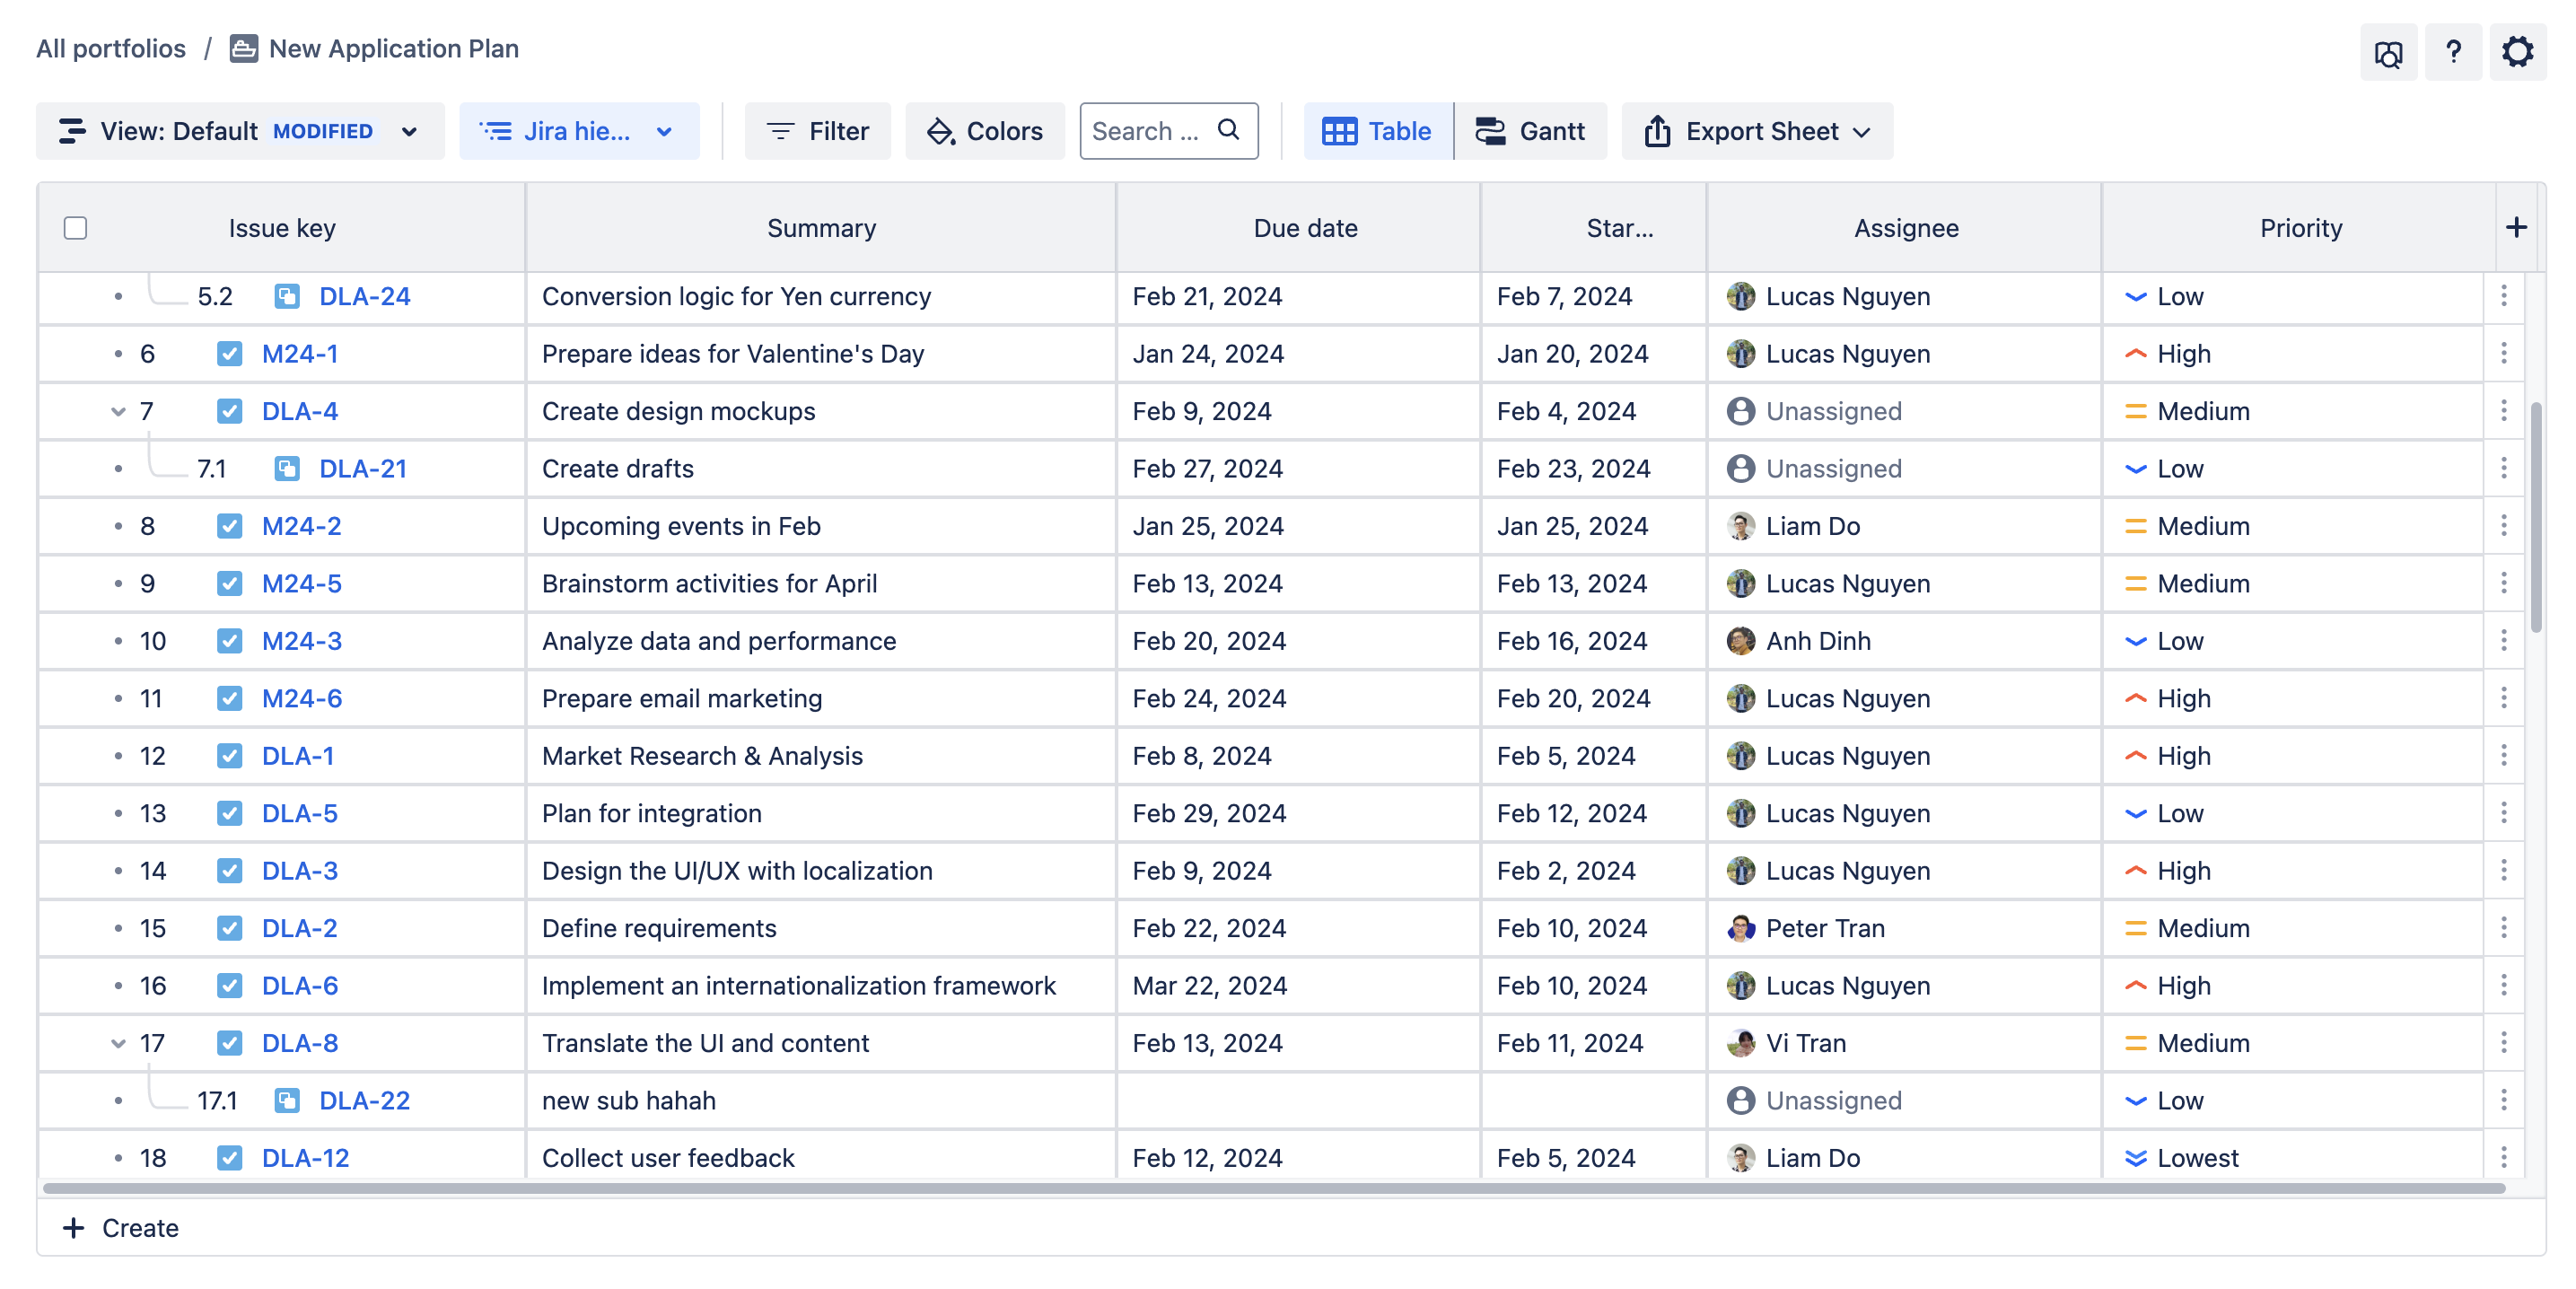Toggle the task checkbox icon for DLA-6
2576x1289 pixels.
click(x=230, y=986)
